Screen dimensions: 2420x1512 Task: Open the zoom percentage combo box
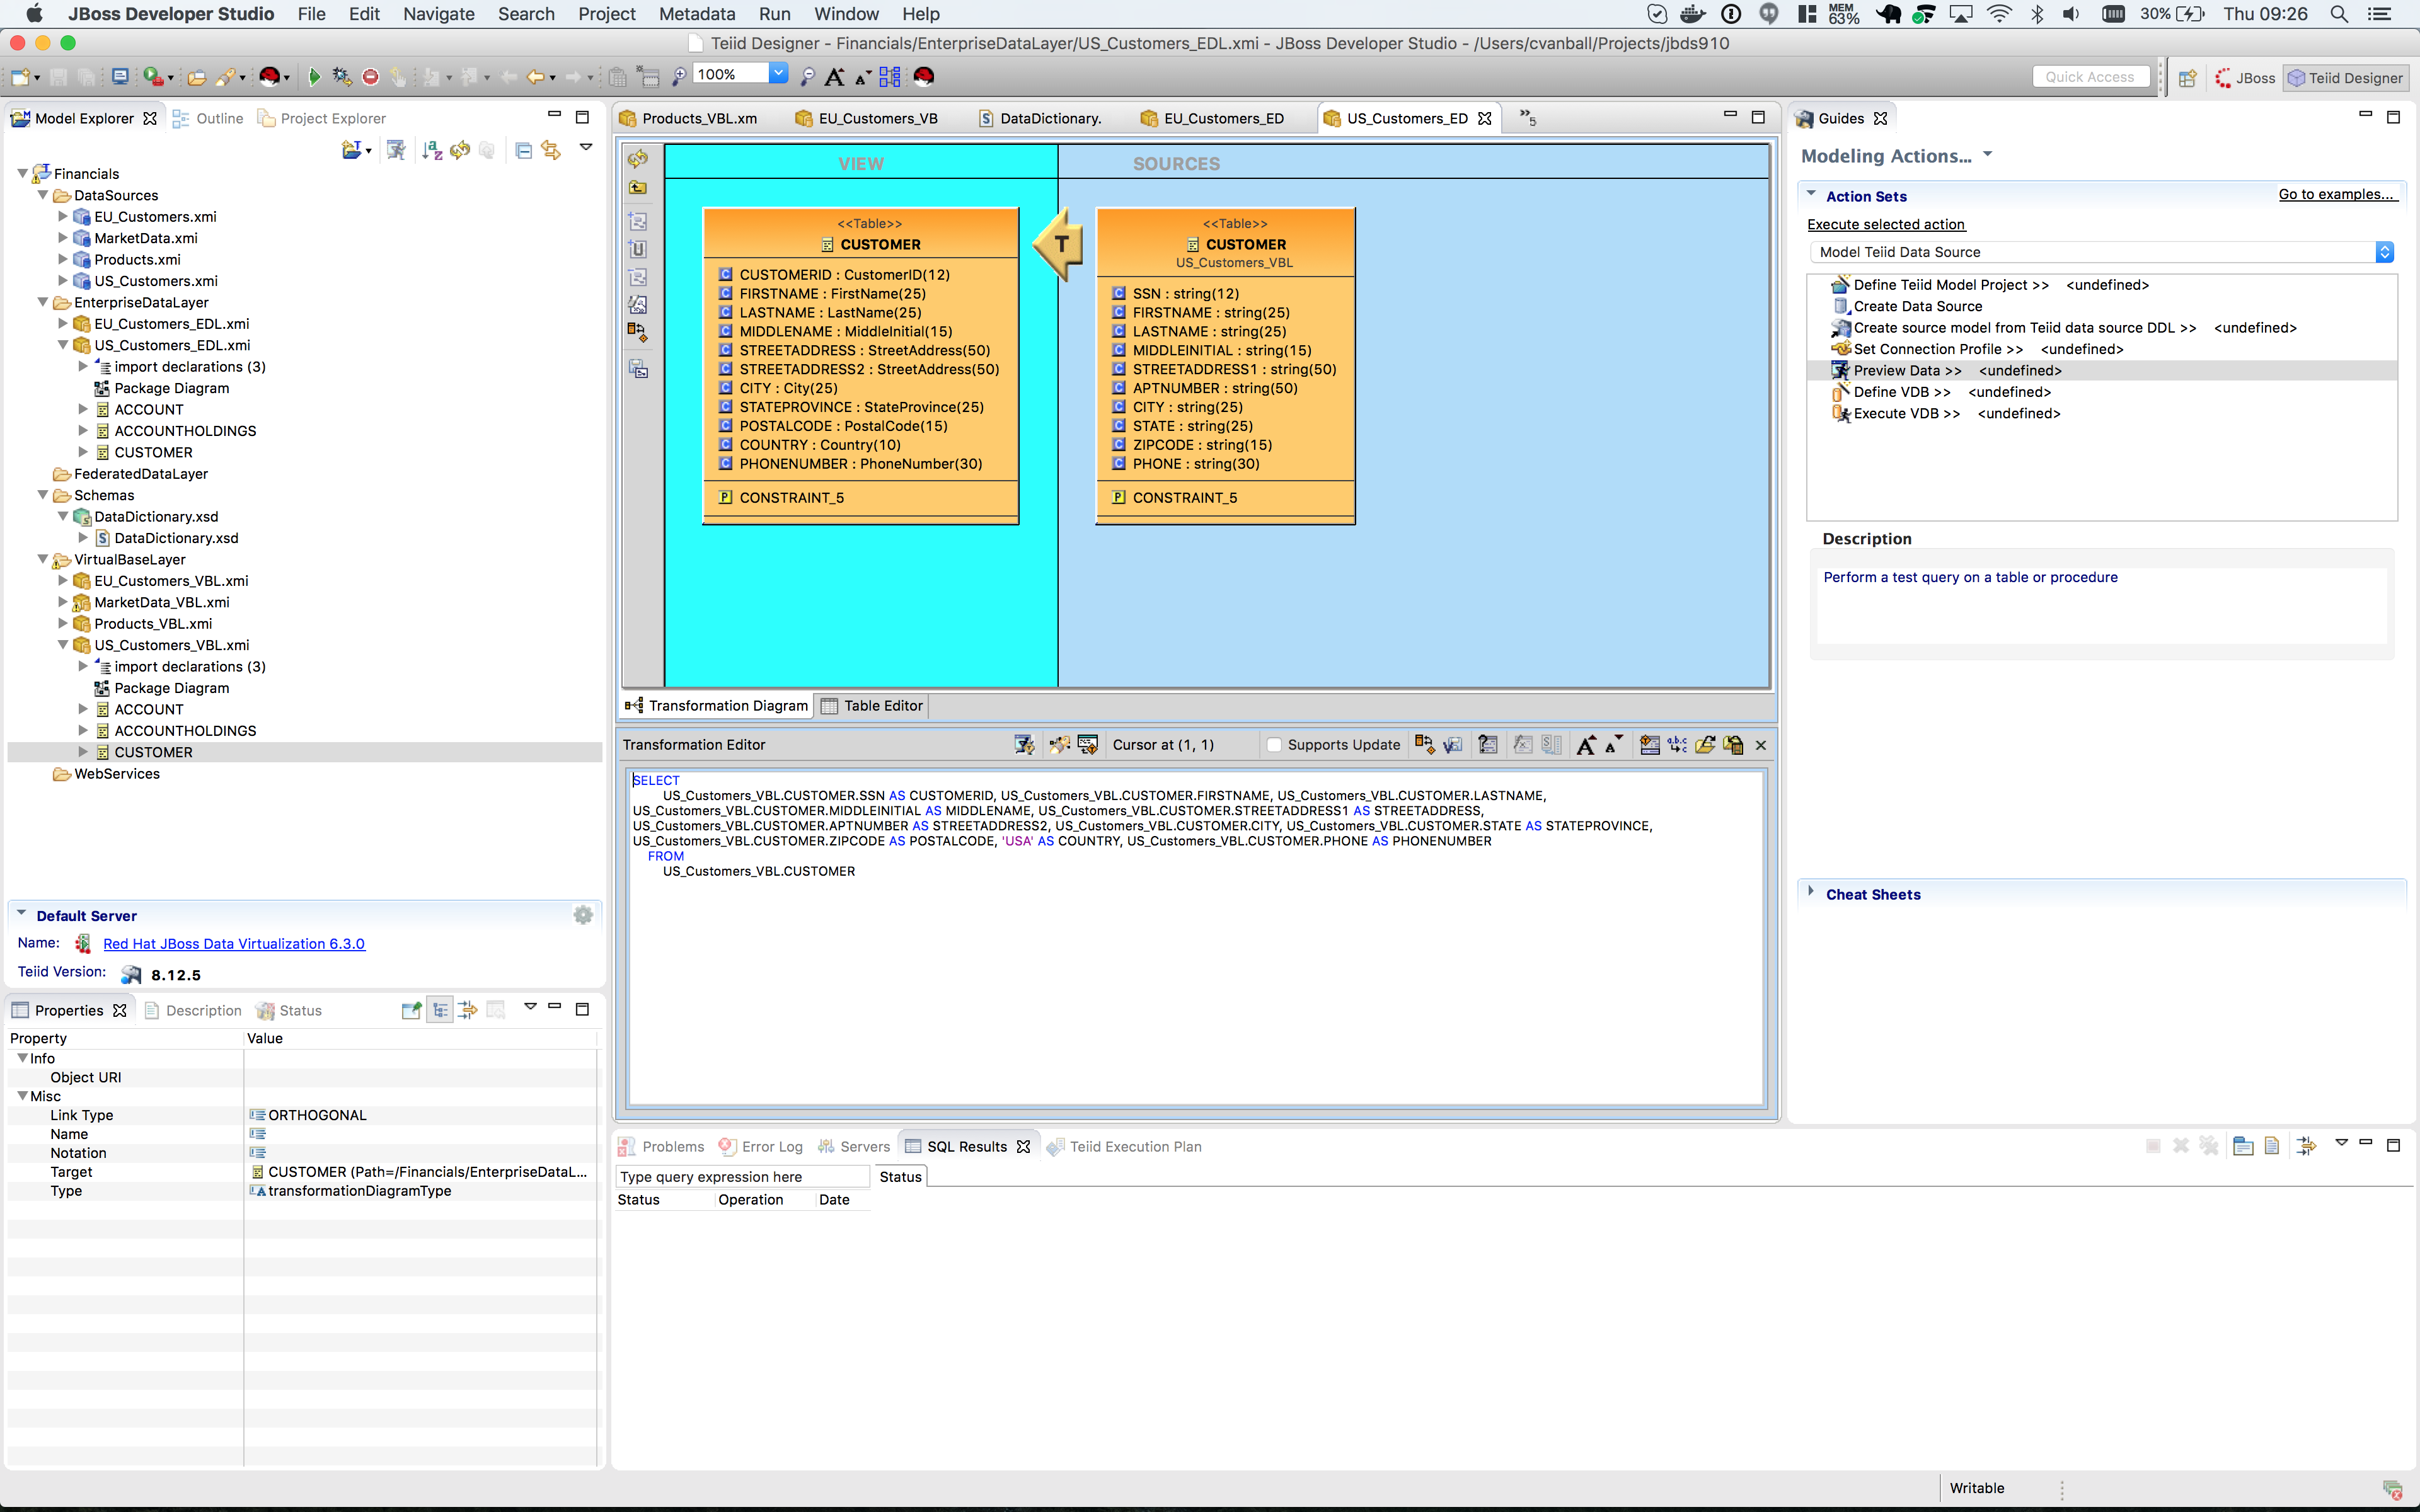click(779, 73)
